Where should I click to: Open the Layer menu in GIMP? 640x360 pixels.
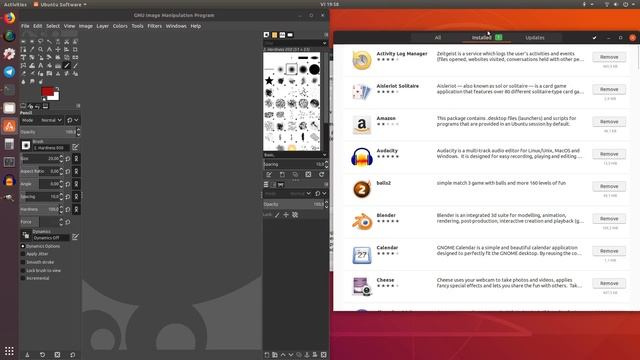(102, 26)
